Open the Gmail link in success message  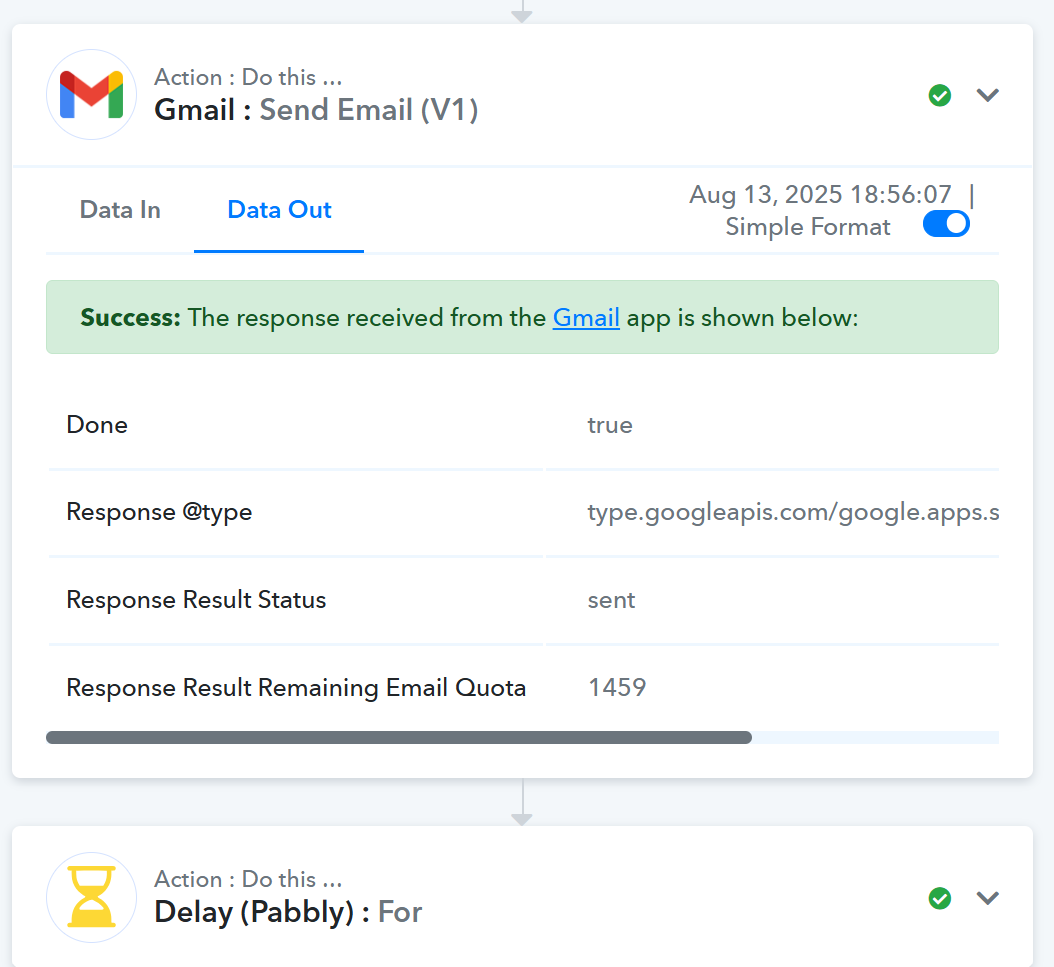pyautogui.click(x=586, y=318)
